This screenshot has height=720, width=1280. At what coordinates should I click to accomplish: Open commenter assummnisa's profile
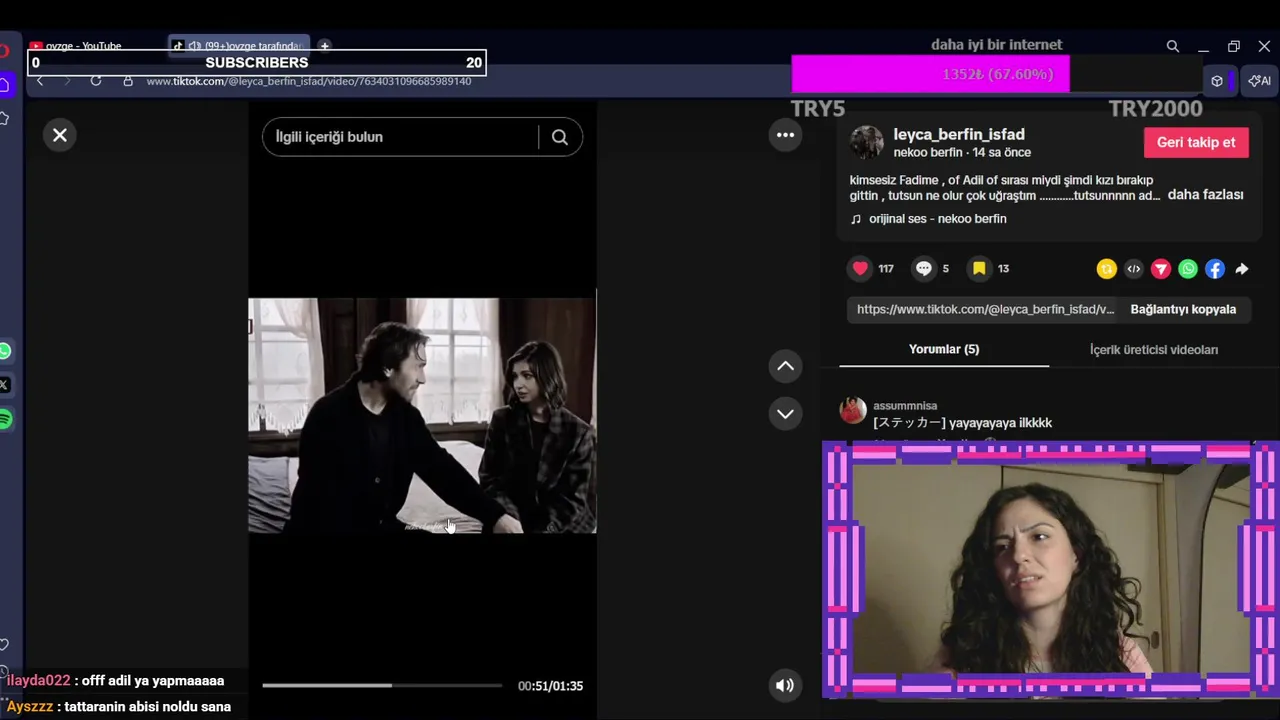pyautogui.click(x=905, y=405)
